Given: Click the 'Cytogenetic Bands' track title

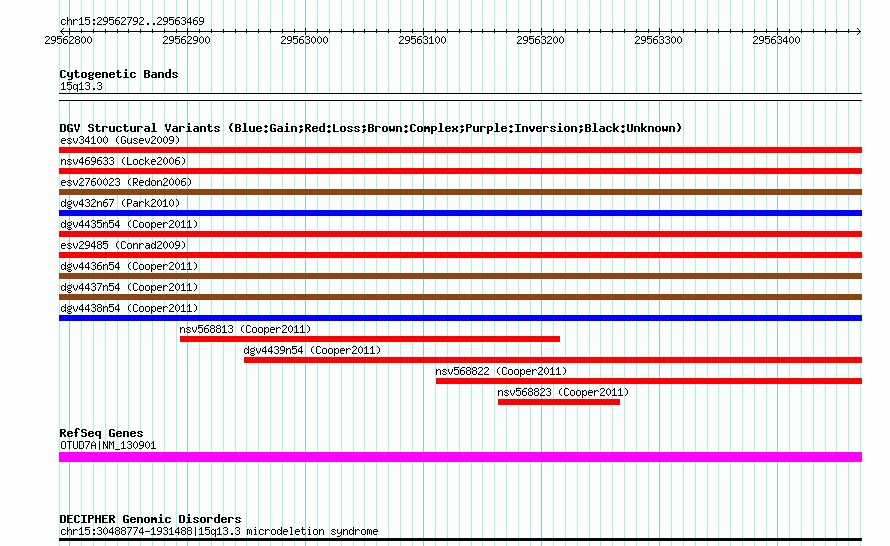Looking at the screenshot, I should 119,74.
